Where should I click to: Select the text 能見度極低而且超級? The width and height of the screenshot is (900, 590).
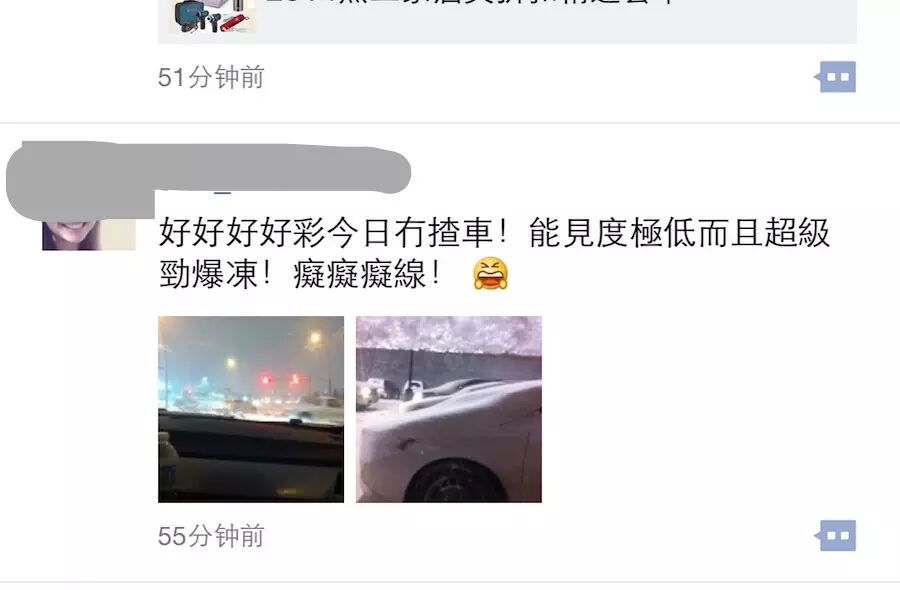679,232
